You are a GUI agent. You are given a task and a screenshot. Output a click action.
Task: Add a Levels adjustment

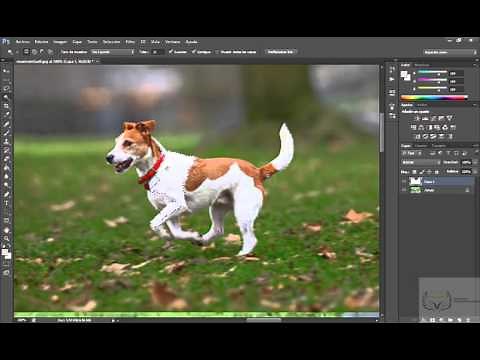pyautogui.click(x=425, y=118)
